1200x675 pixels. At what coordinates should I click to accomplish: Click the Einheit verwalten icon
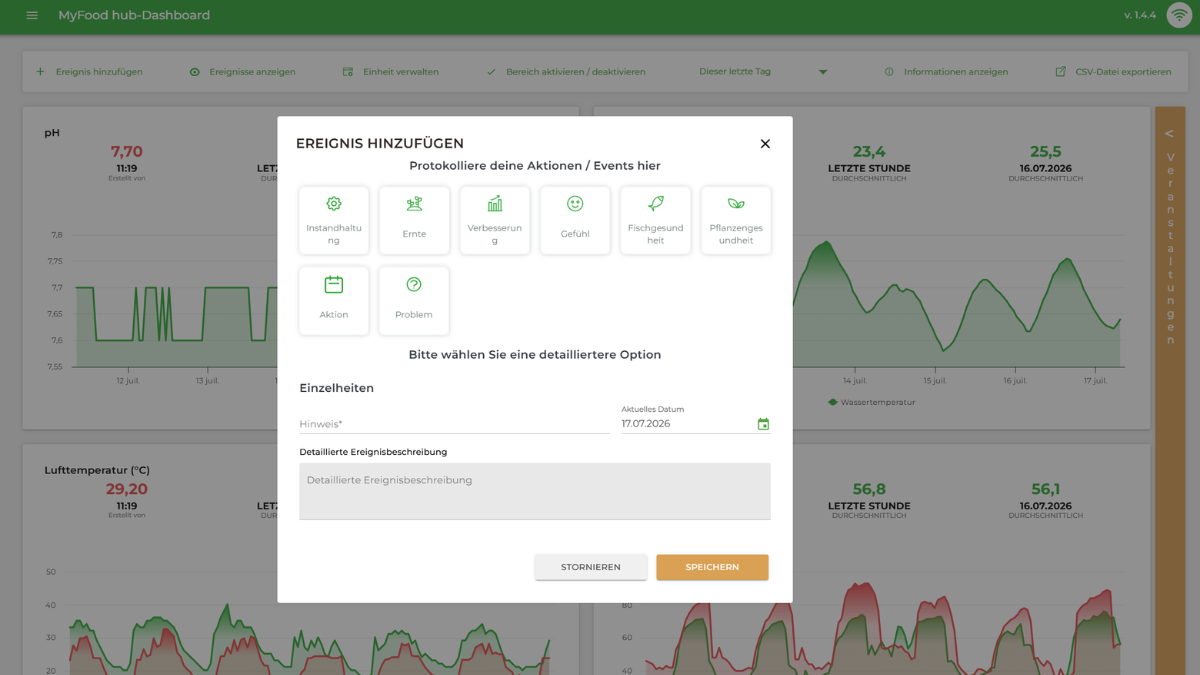[x=348, y=72]
